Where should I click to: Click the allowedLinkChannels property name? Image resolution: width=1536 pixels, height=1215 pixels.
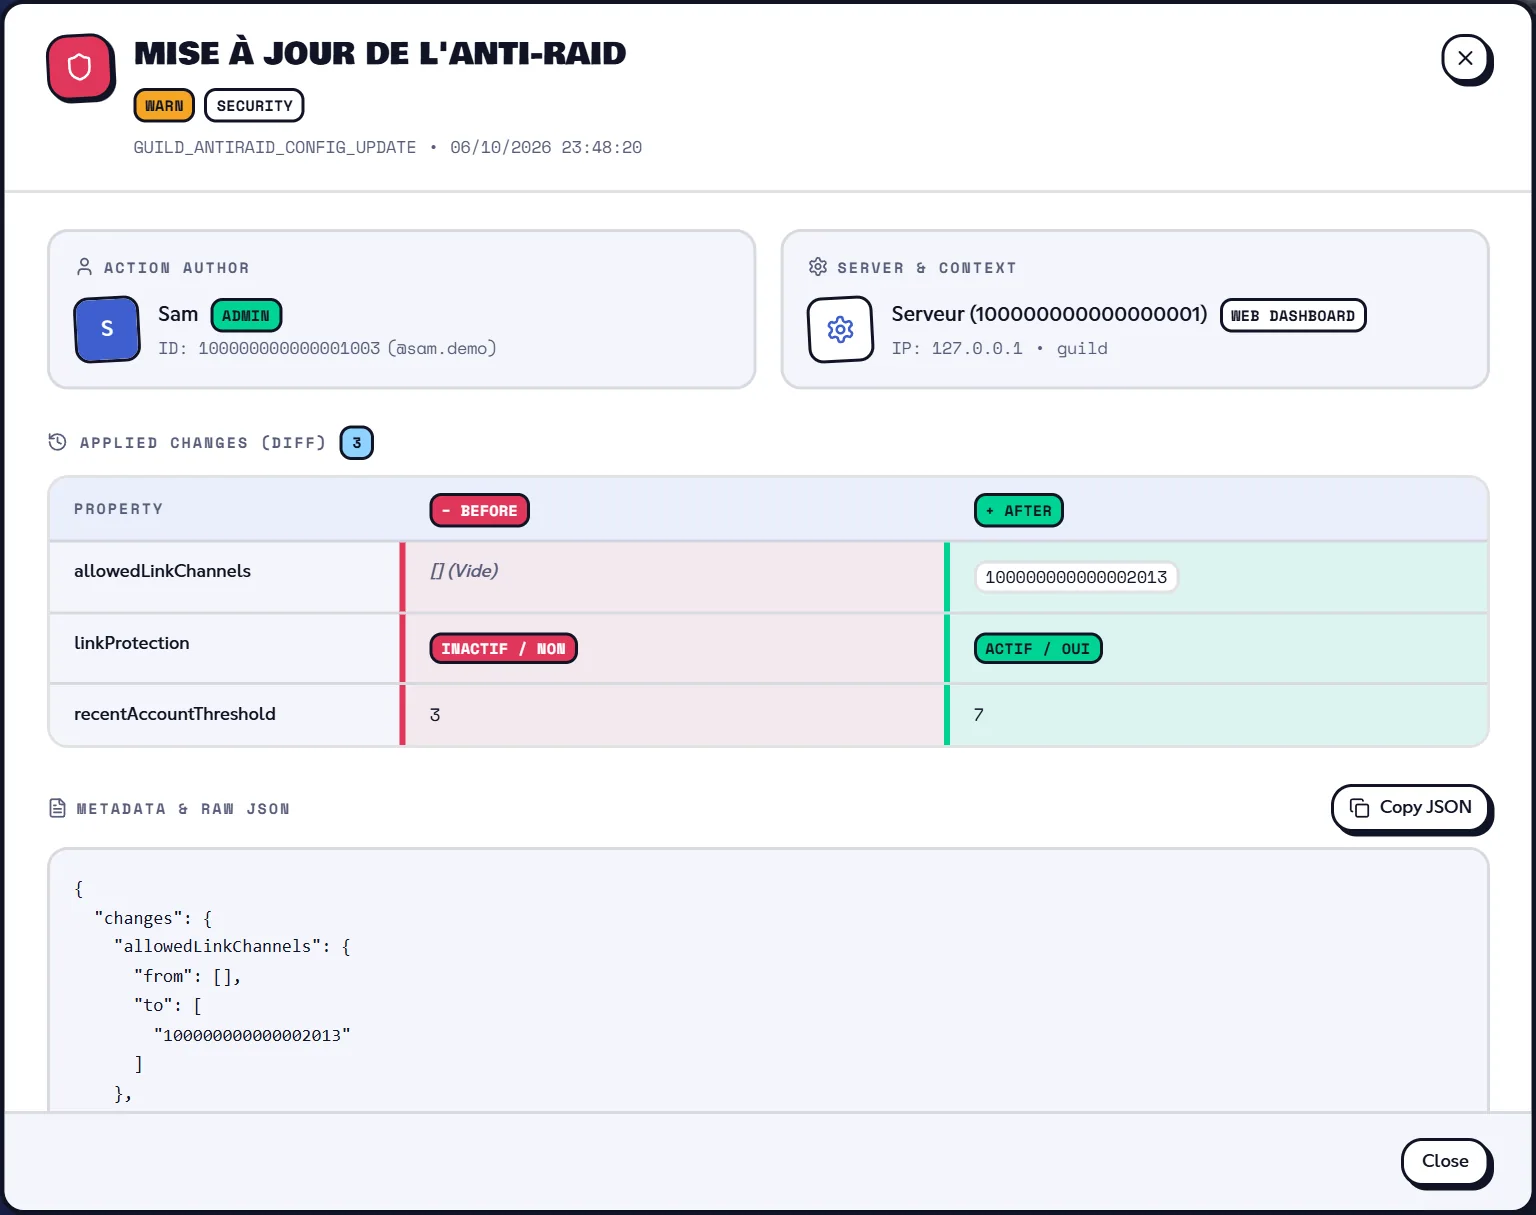tap(162, 571)
